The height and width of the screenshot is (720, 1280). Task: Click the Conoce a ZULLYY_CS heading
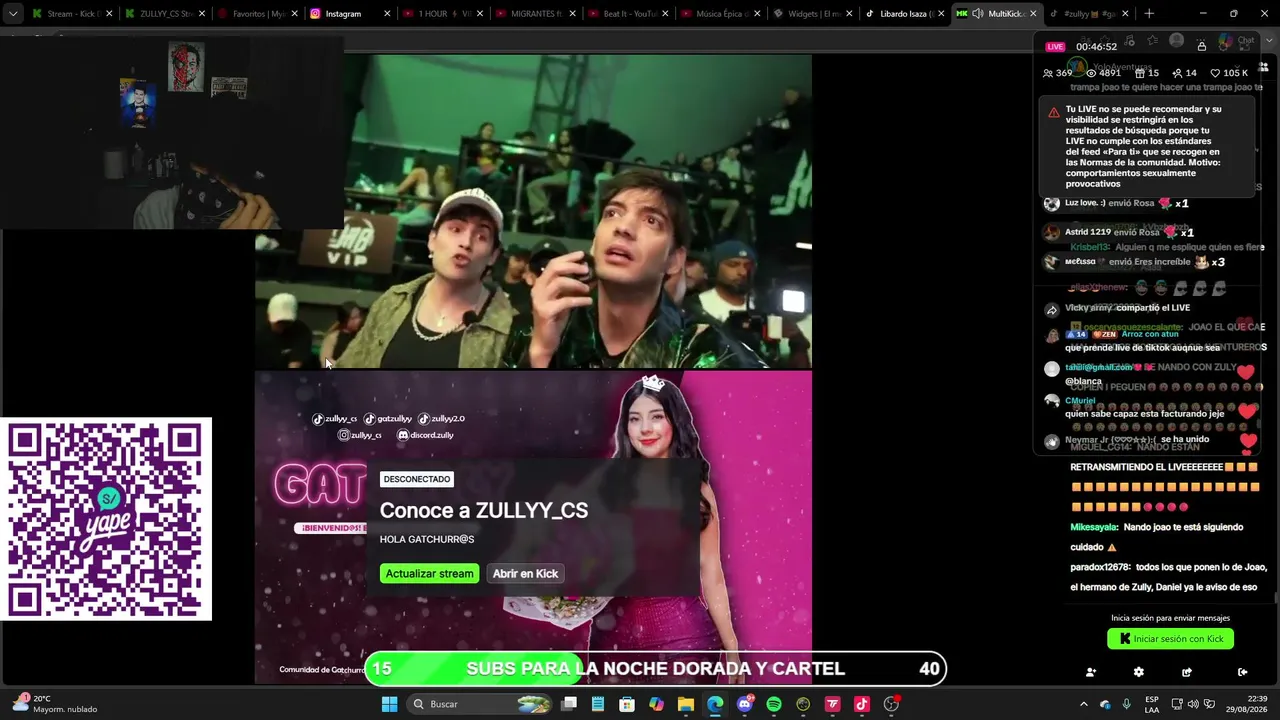(x=483, y=510)
